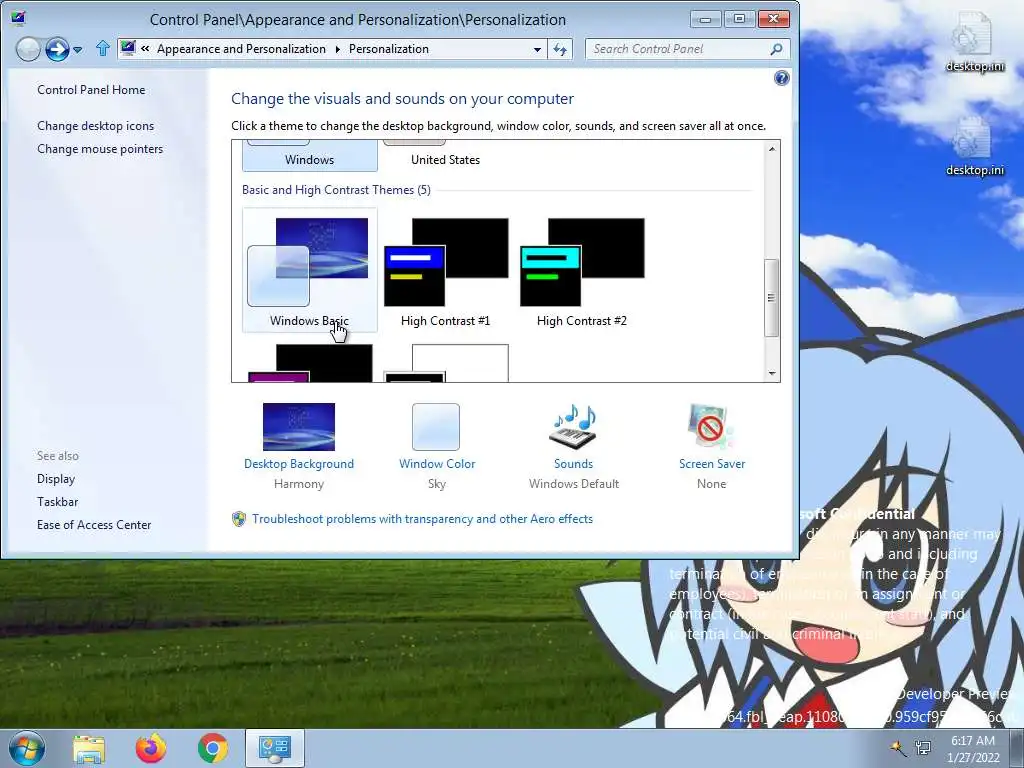Viewport: 1024px width, 768px height.
Task: Select the partially visible white High Contrast theme
Action: coord(445,363)
